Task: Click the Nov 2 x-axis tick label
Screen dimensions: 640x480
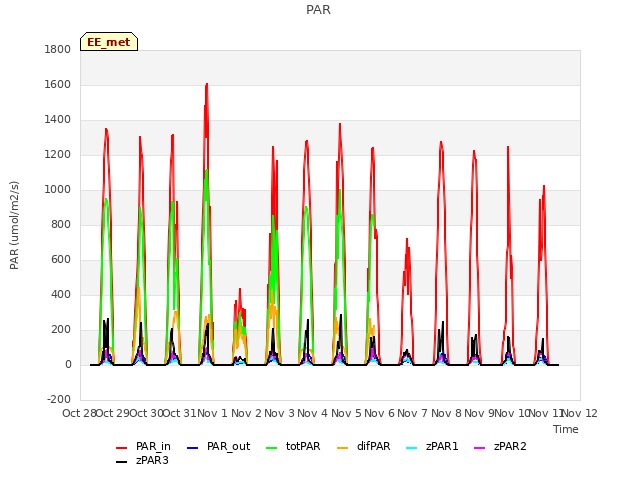Action: (x=246, y=413)
